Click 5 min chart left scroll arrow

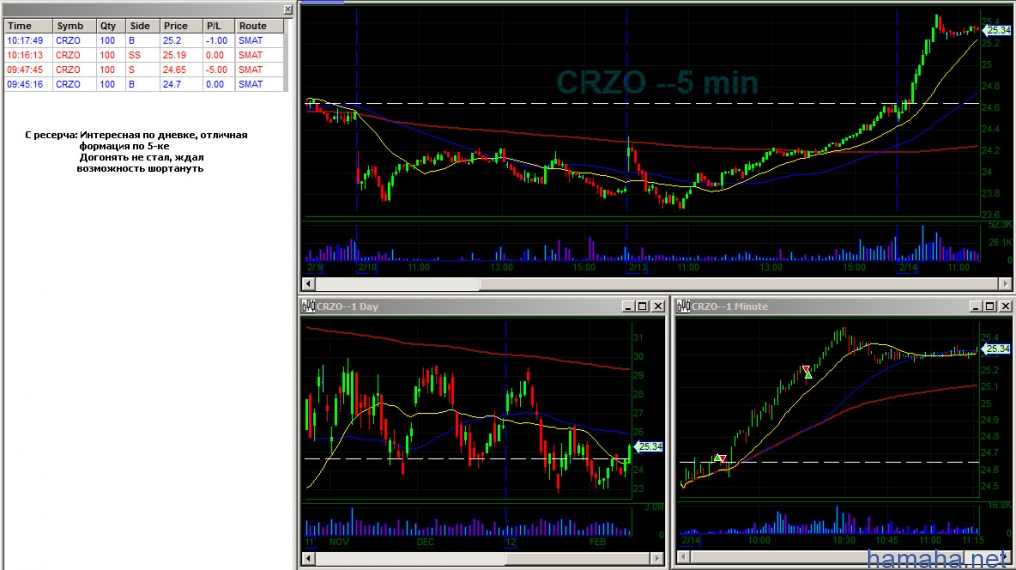308,284
